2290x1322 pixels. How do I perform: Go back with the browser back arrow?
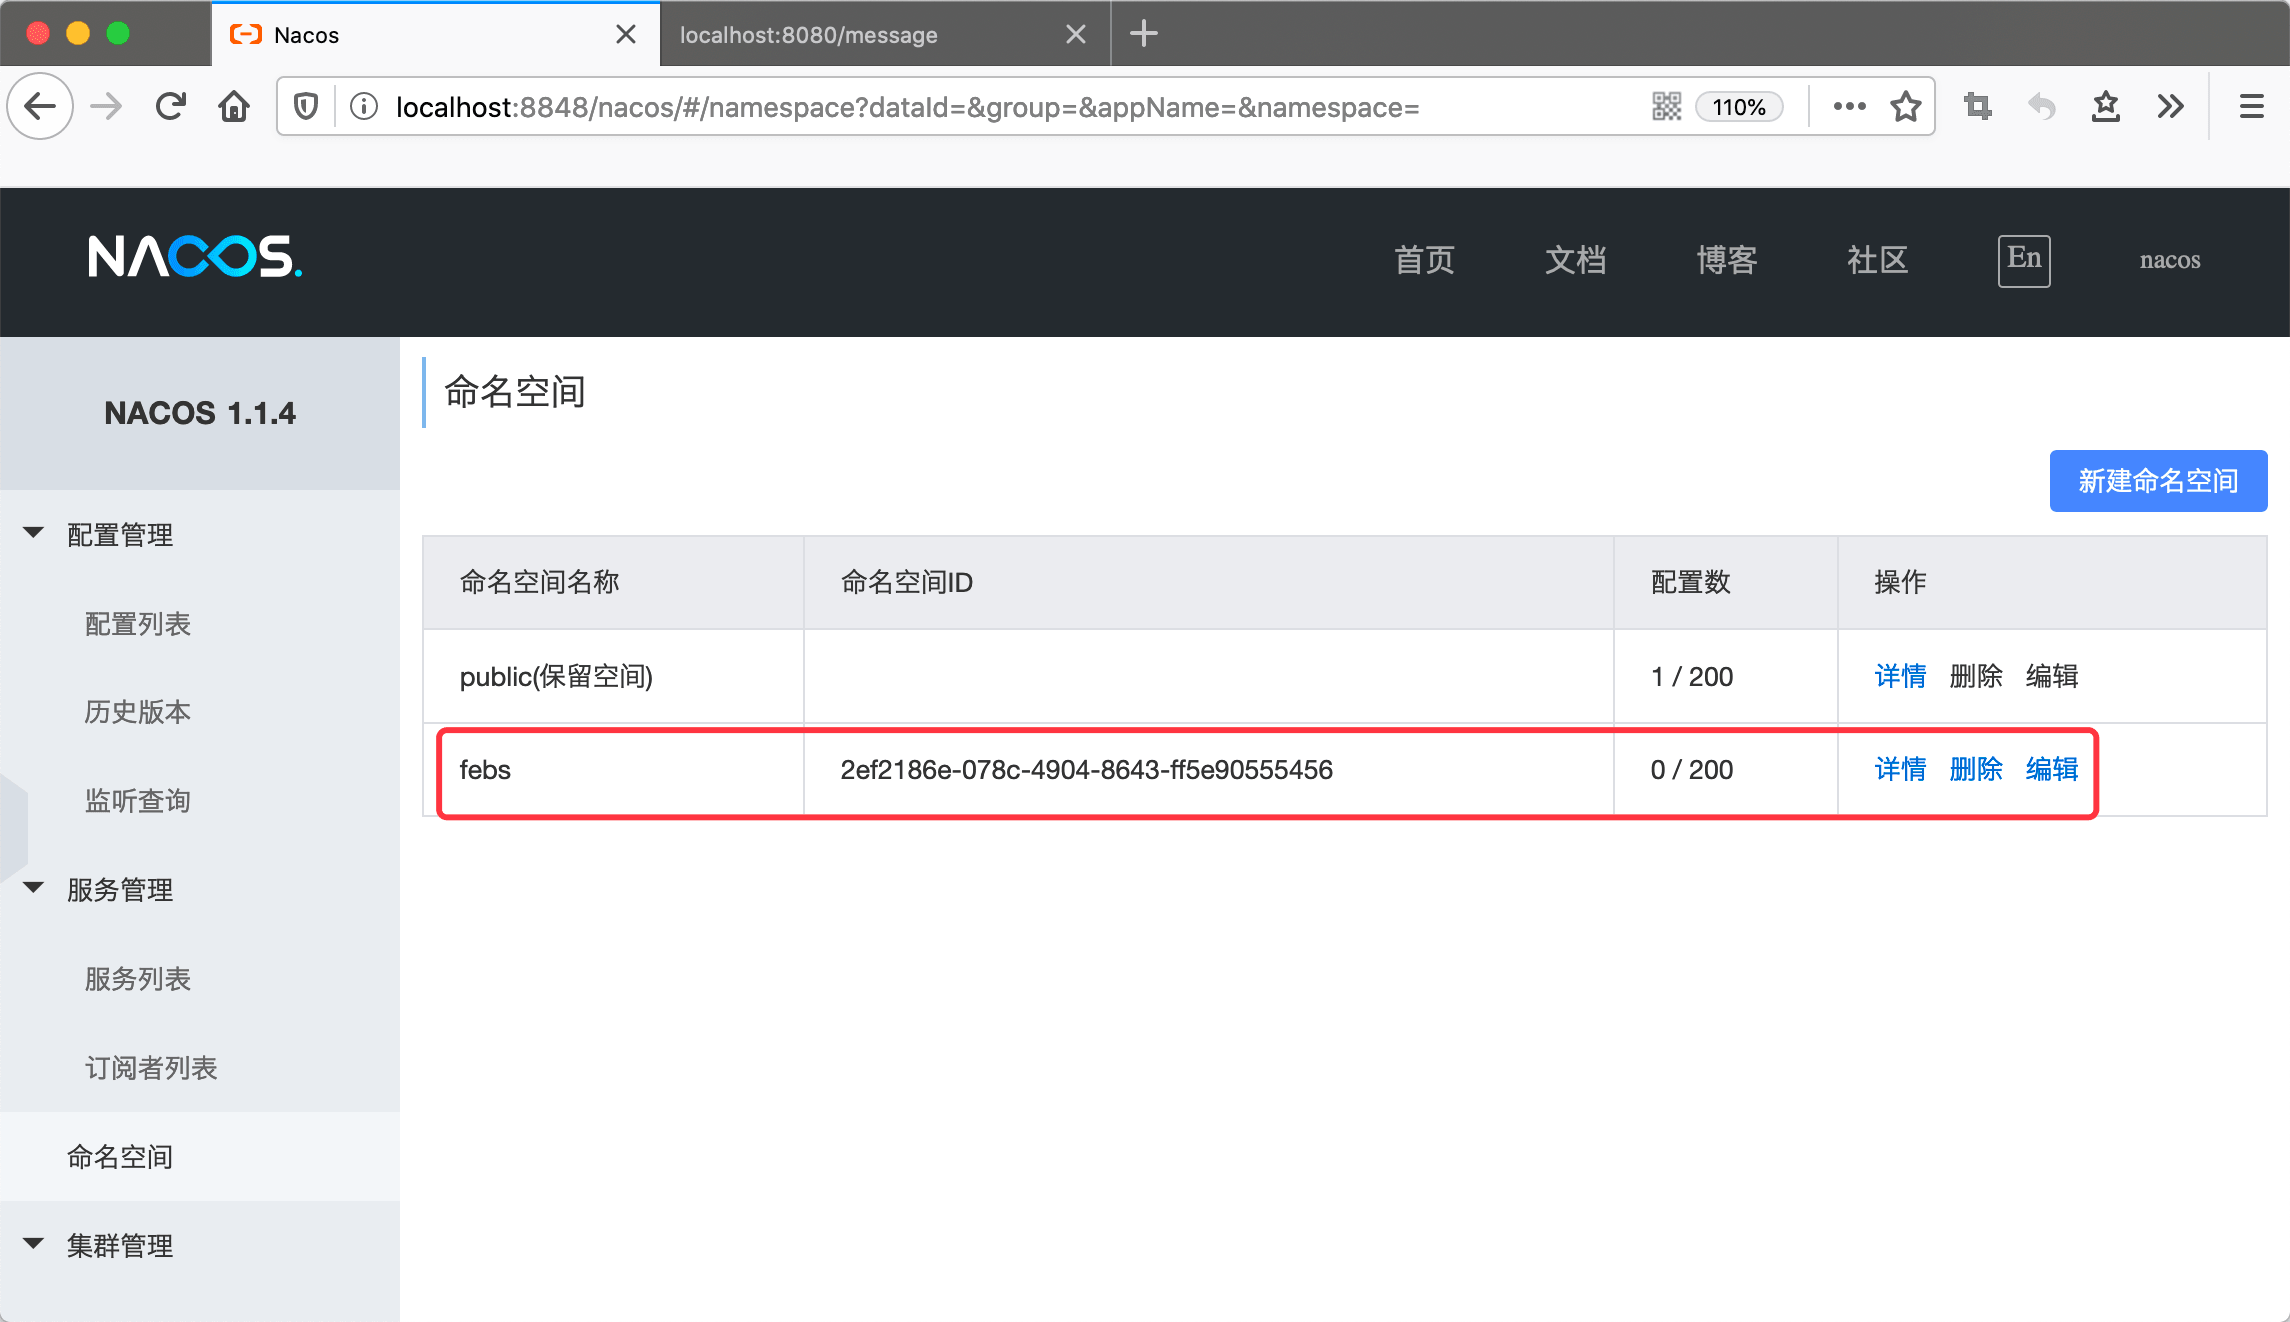point(40,106)
